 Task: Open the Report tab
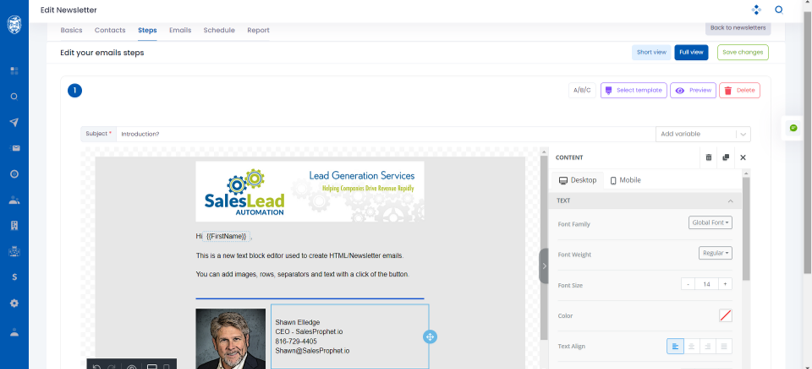(258, 30)
